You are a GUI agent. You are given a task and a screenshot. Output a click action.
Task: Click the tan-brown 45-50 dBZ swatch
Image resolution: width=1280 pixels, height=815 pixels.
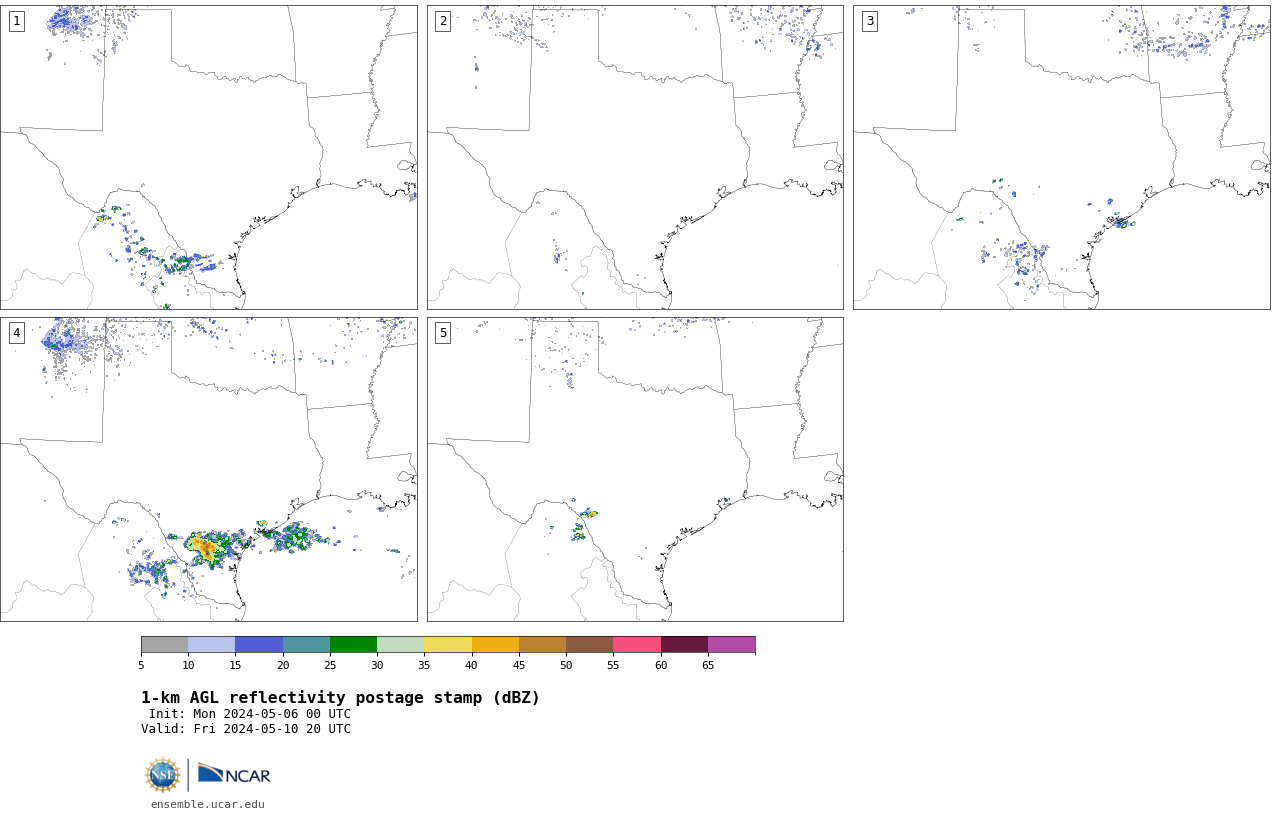click(x=542, y=644)
